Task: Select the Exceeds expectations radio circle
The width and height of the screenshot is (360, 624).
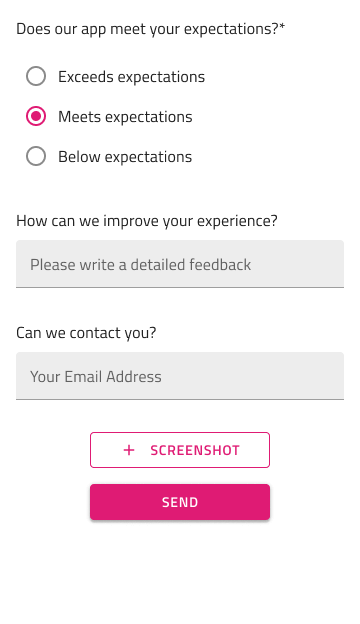Action: click(x=36, y=76)
